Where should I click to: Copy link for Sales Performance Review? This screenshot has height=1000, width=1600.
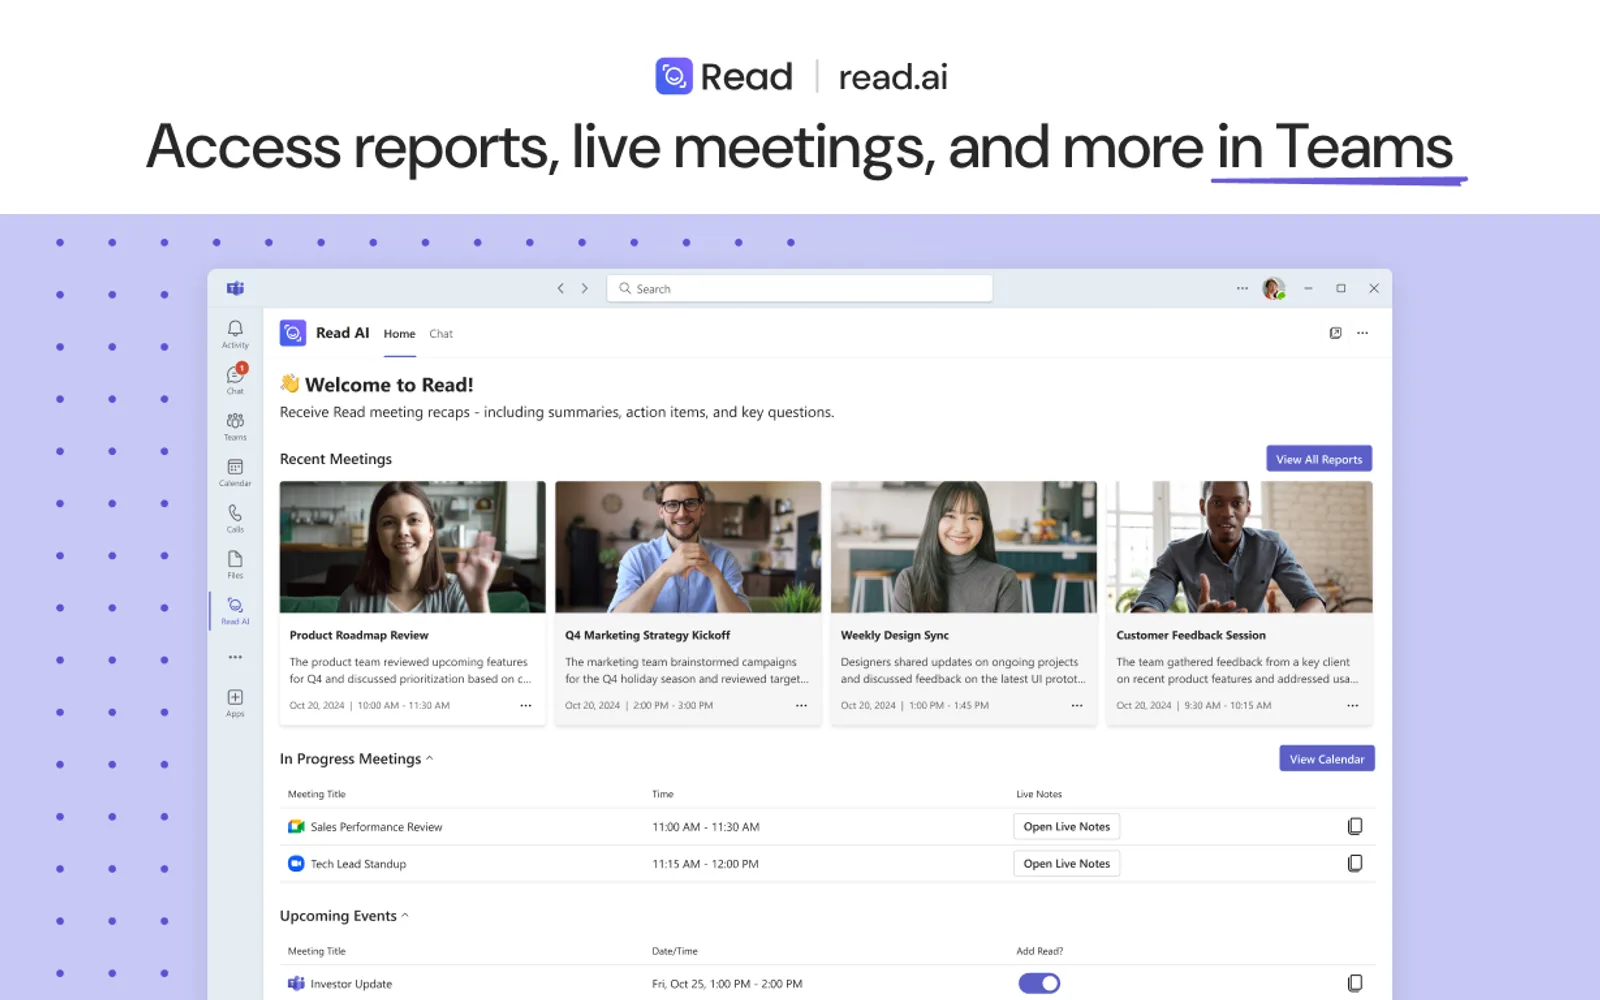1355,826
